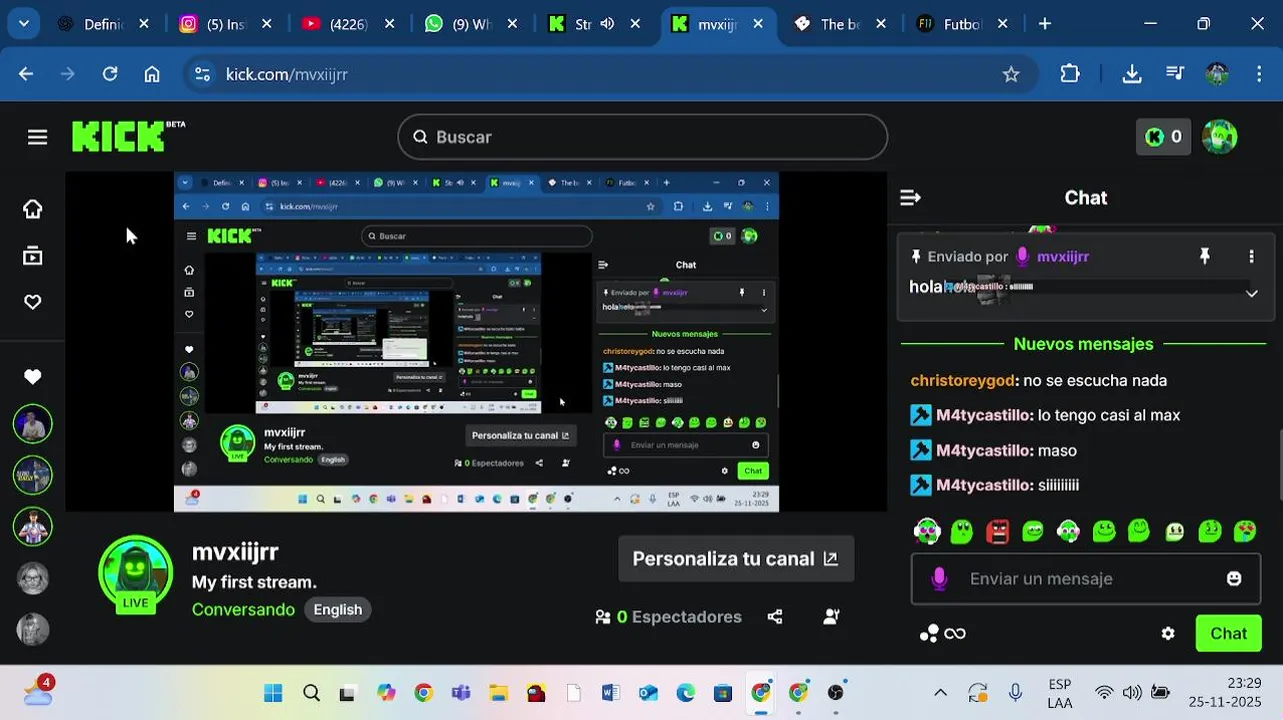
Task: Click the Enviar un mensaje input
Action: click(x=1085, y=579)
